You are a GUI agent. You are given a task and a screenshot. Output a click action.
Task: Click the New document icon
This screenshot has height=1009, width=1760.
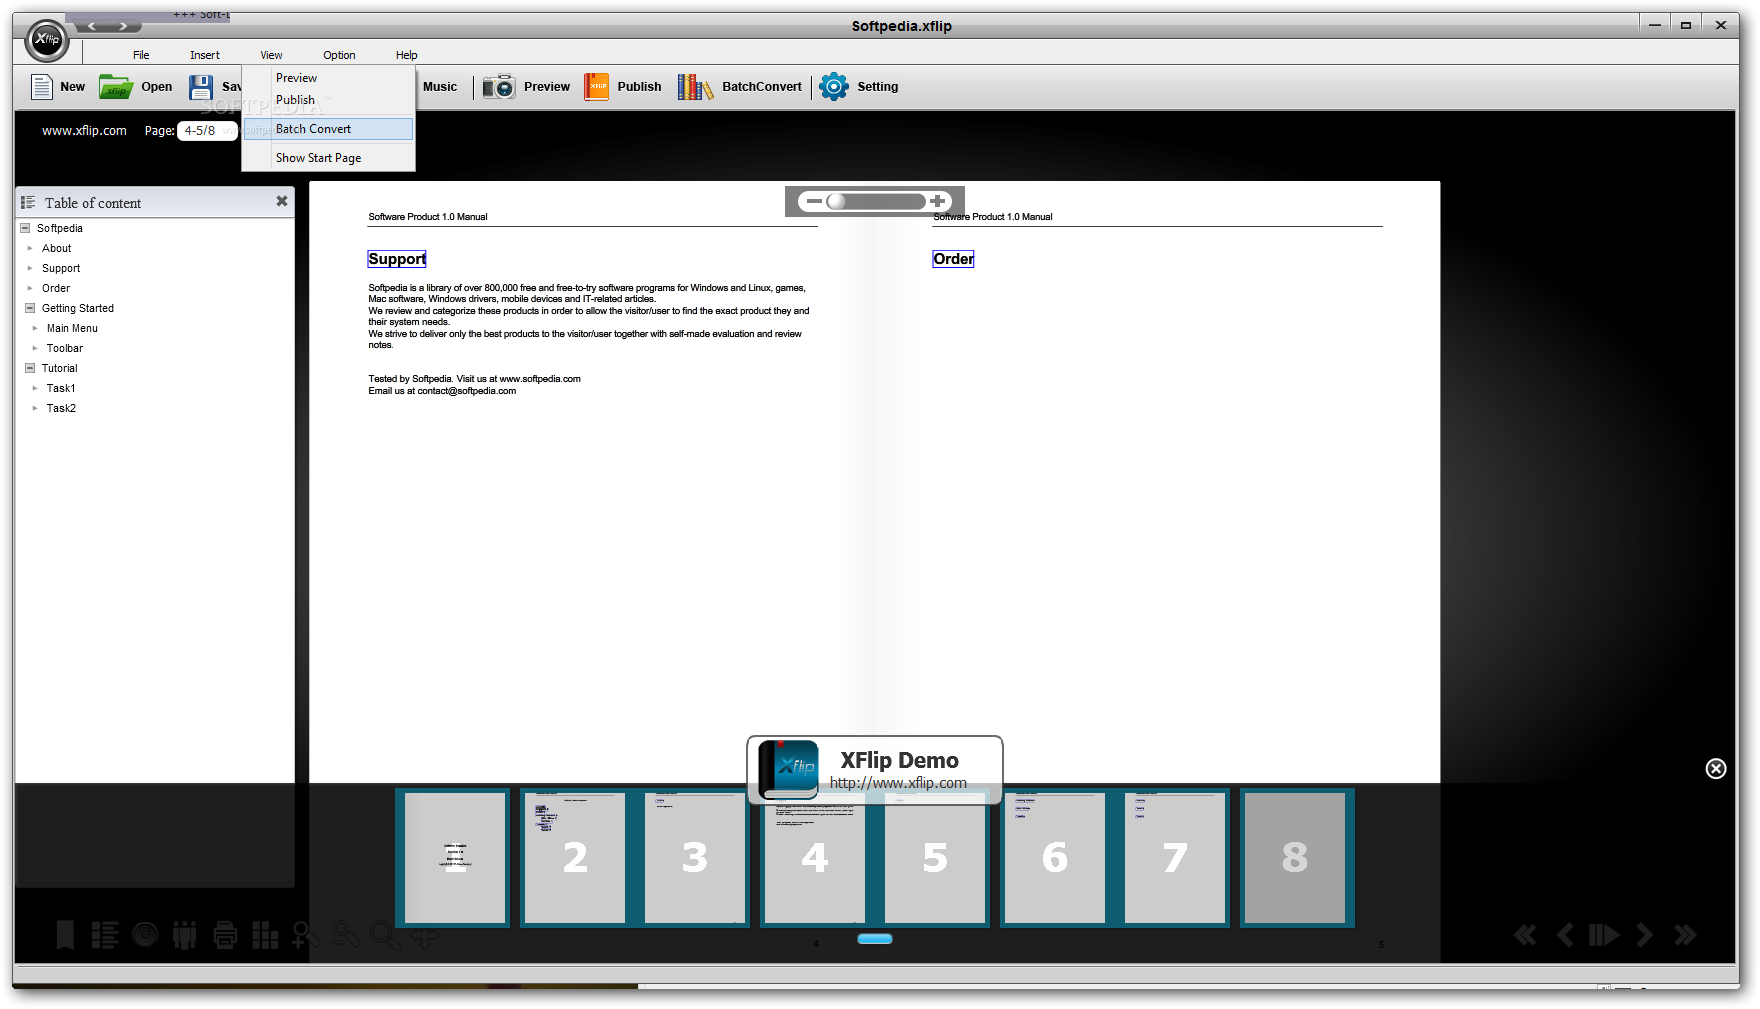[x=42, y=87]
